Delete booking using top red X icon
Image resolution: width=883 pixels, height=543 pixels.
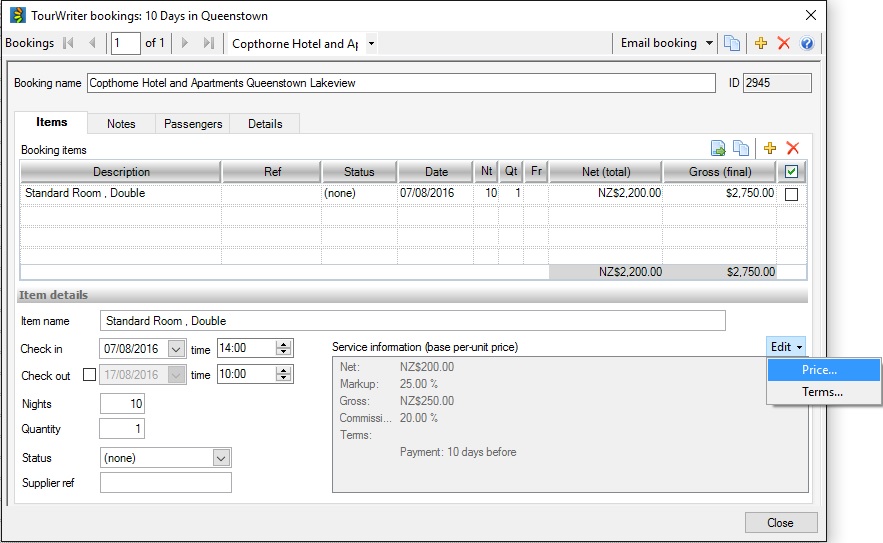tap(784, 43)
